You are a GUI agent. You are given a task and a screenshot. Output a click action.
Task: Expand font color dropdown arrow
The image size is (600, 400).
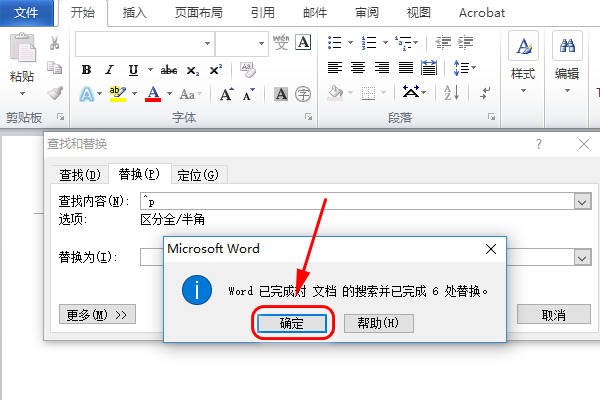(x=170, y=93)
